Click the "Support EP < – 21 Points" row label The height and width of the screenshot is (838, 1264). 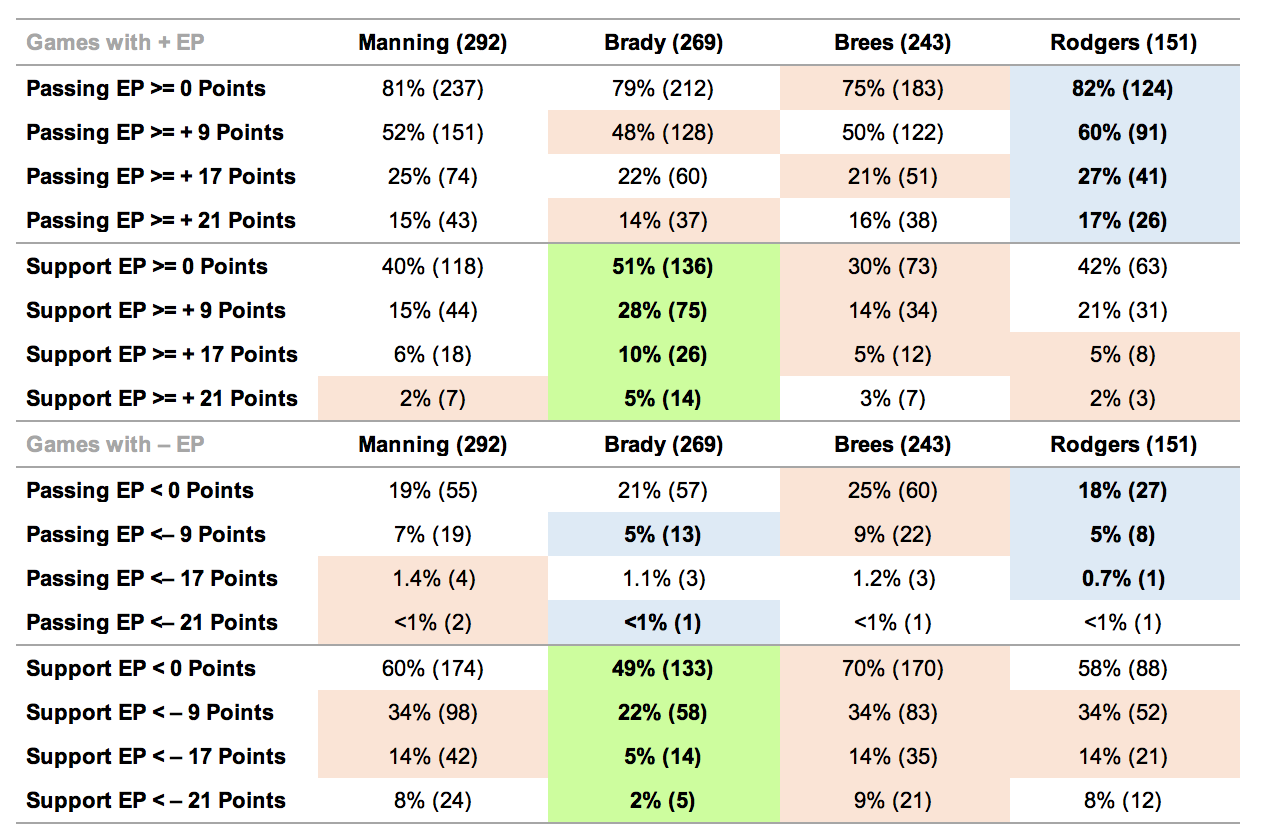point(156,801)
